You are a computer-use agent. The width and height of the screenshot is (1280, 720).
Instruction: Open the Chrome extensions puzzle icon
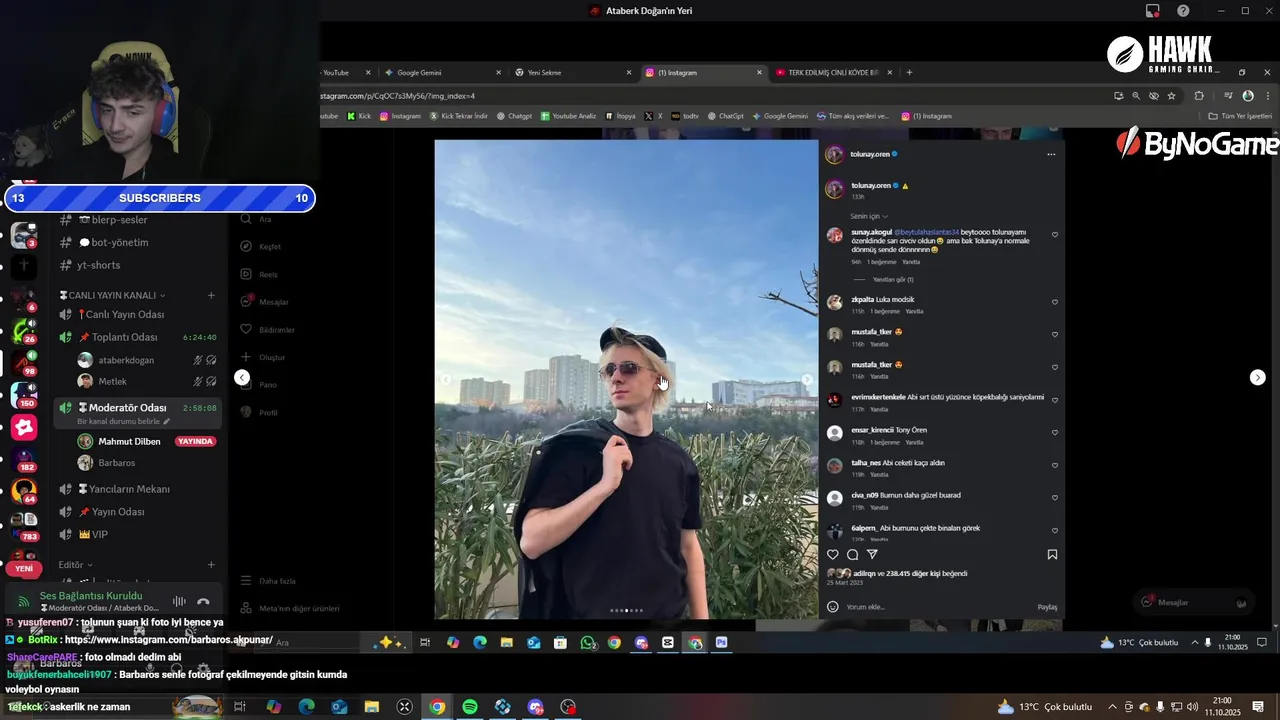click(x=1199, y=96)
